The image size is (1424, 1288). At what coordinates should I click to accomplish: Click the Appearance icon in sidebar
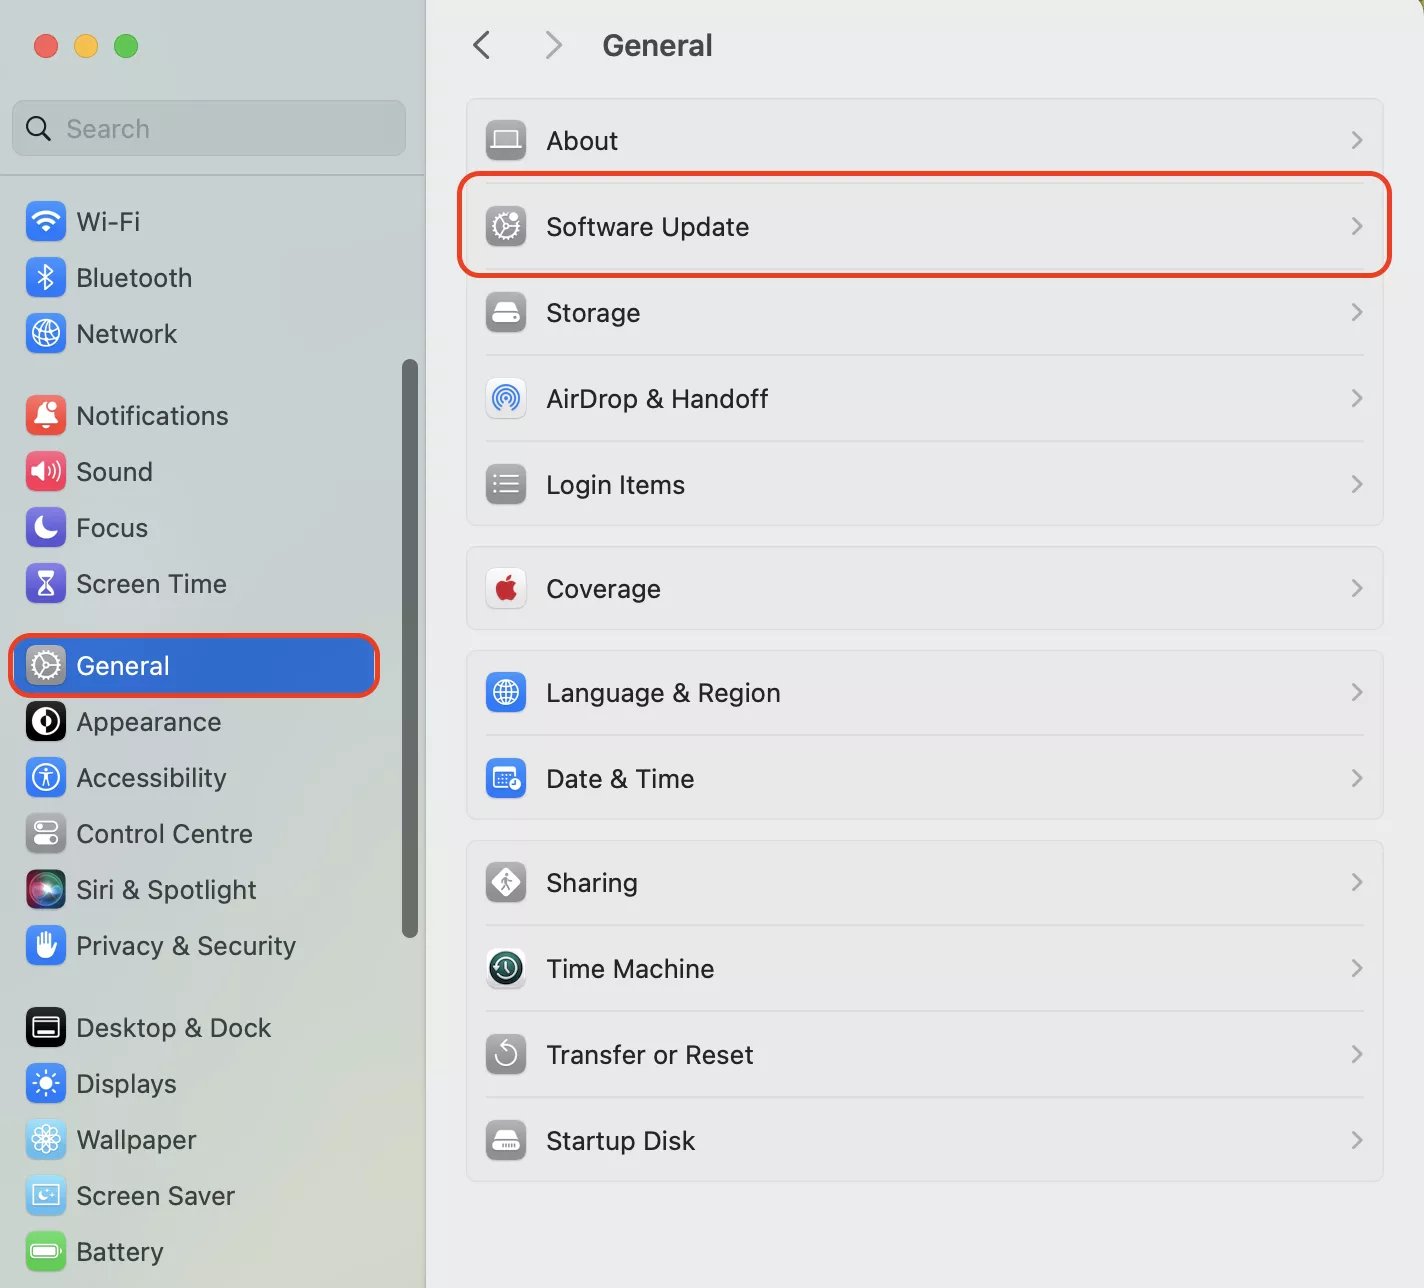46,721
